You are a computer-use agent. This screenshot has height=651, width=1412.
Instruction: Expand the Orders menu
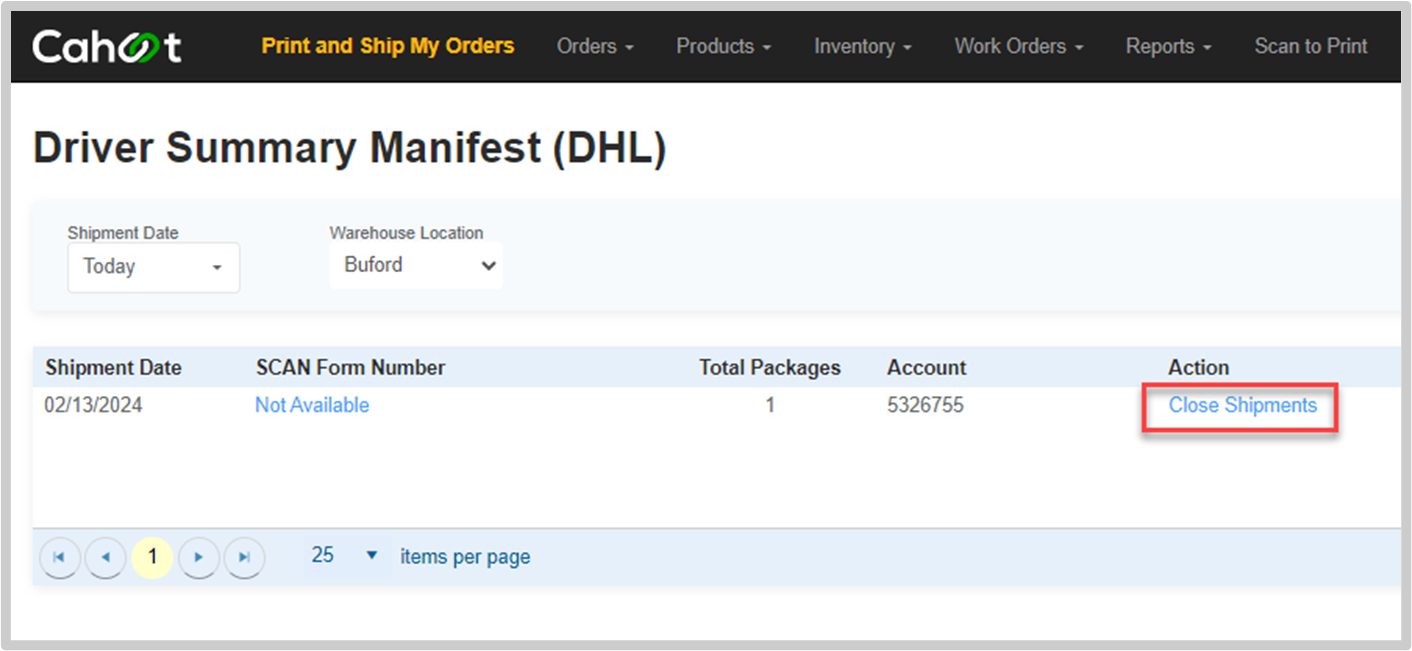595,46
